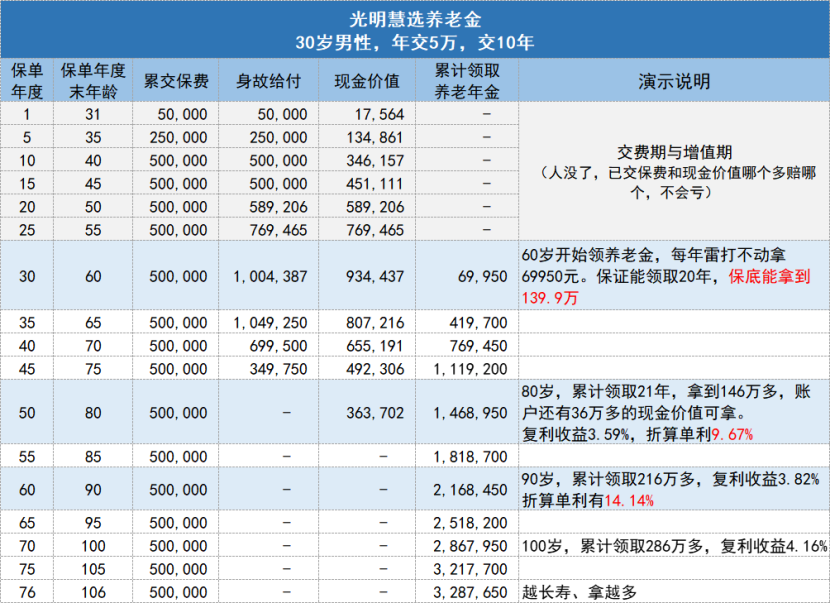Click the cash value "655,191"
This screenshot has width=831, height=603.
tap(375, 345)
